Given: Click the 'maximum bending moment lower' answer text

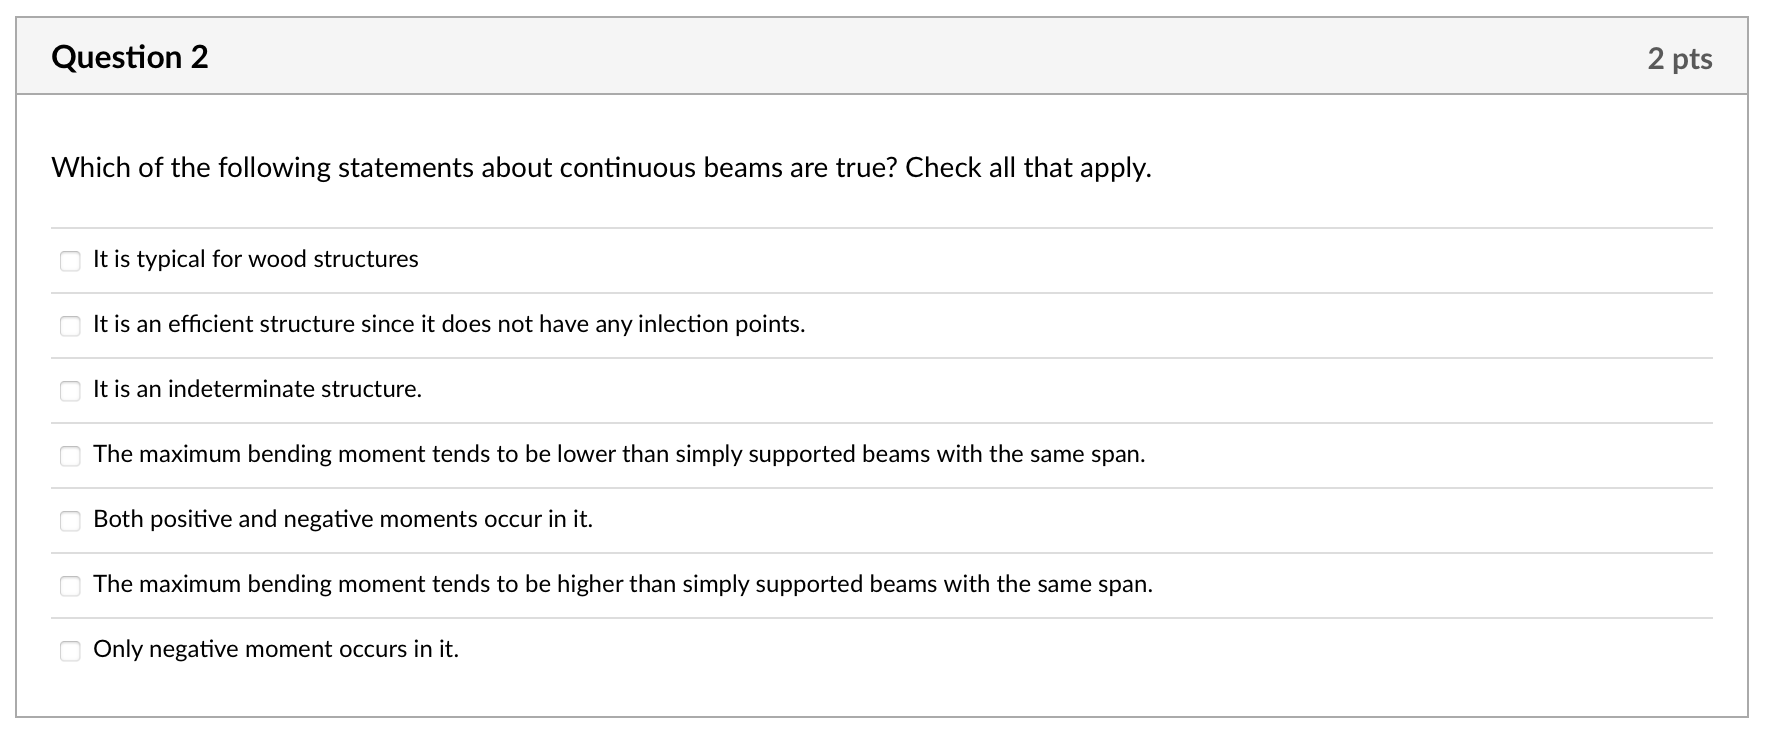Looking at the screenshot, I should tap(620, 455).
